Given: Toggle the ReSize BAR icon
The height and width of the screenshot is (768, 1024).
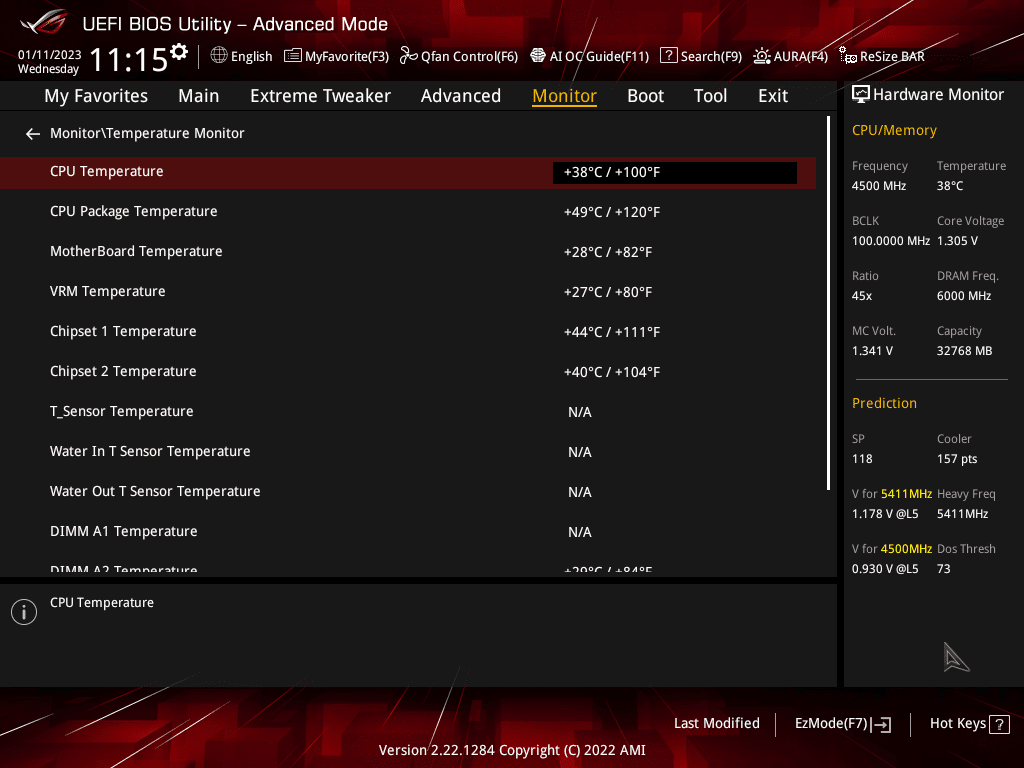Looking at the screenshot, I should tap(847, 56).
